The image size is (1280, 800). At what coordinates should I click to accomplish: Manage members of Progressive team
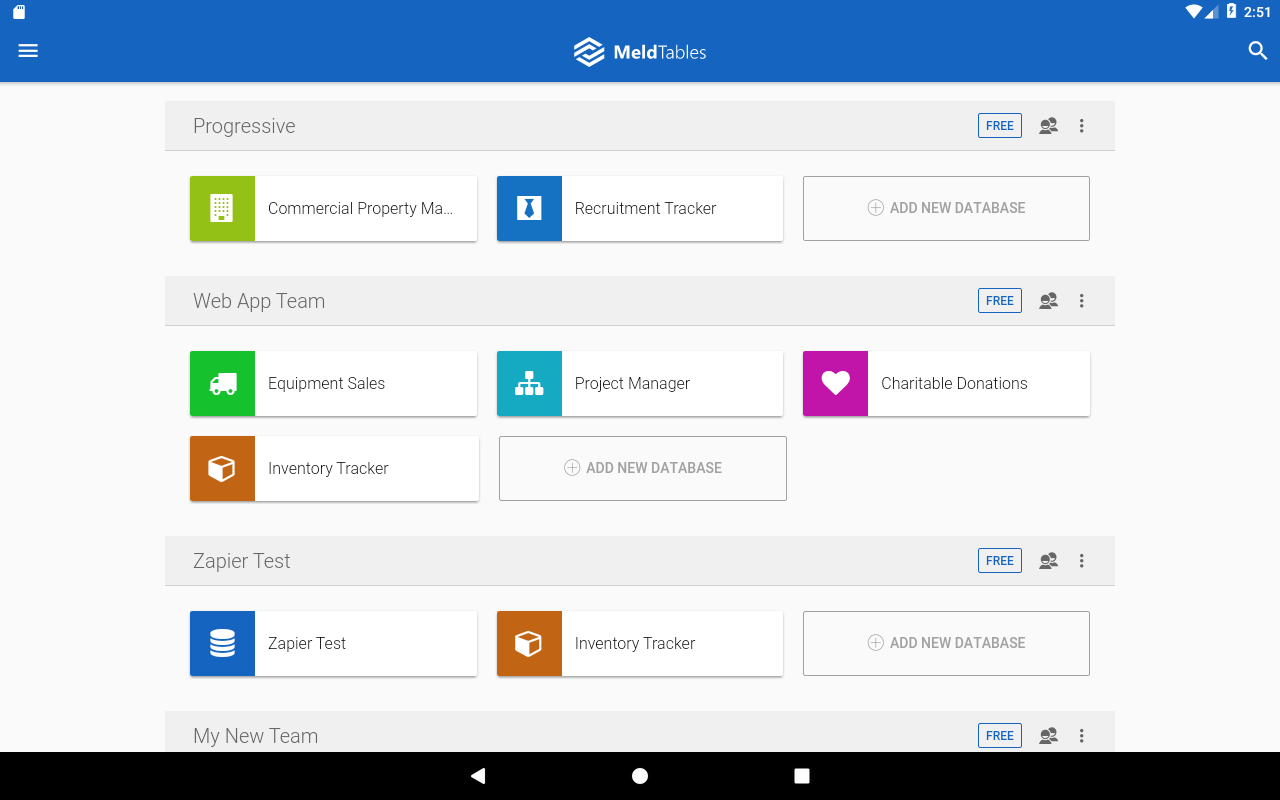pyautogui.click(x=1048, y=126)
